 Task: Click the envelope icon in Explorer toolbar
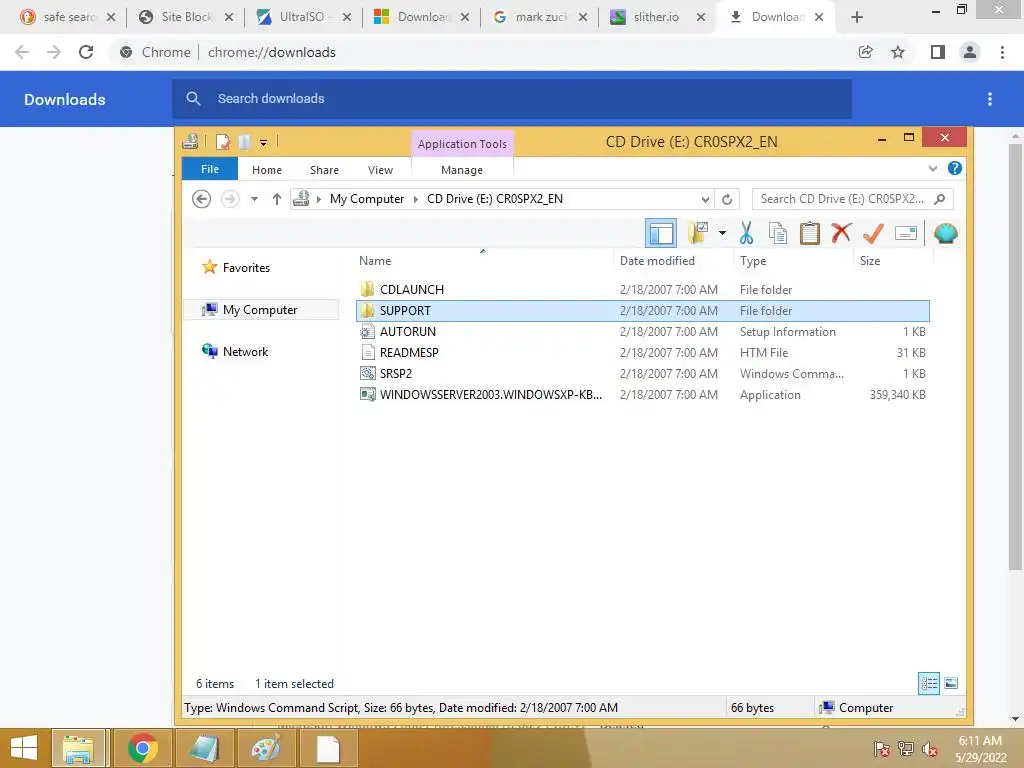click(x=906, y=233)
